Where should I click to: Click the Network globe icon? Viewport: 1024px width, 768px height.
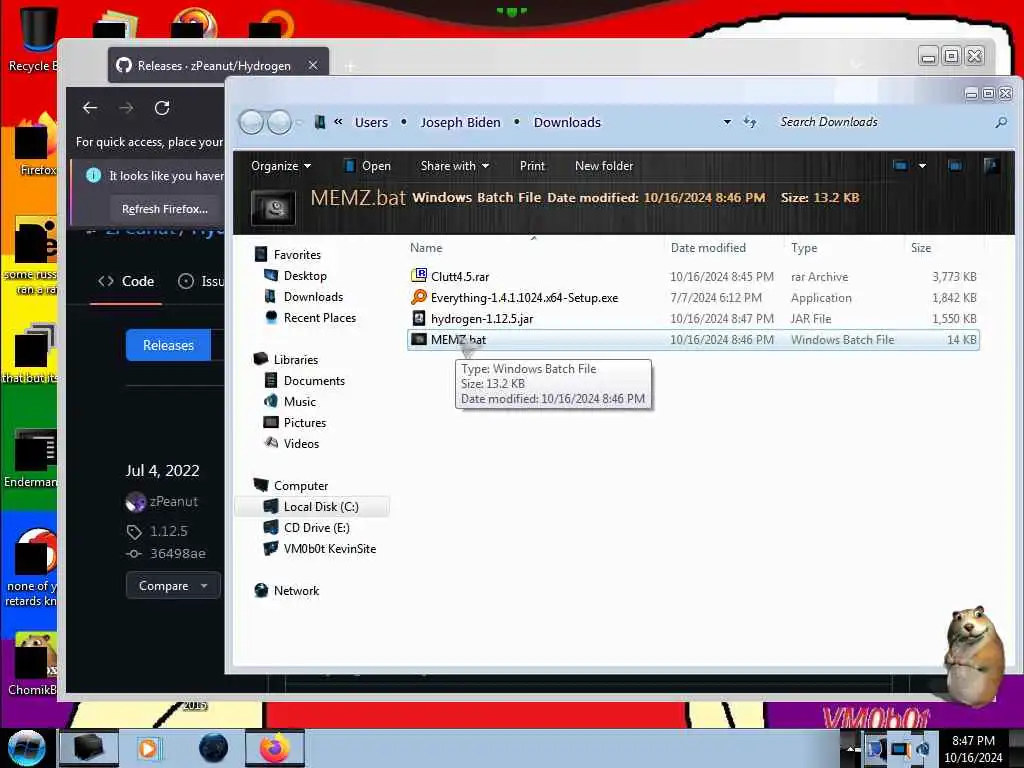(261, 590)
